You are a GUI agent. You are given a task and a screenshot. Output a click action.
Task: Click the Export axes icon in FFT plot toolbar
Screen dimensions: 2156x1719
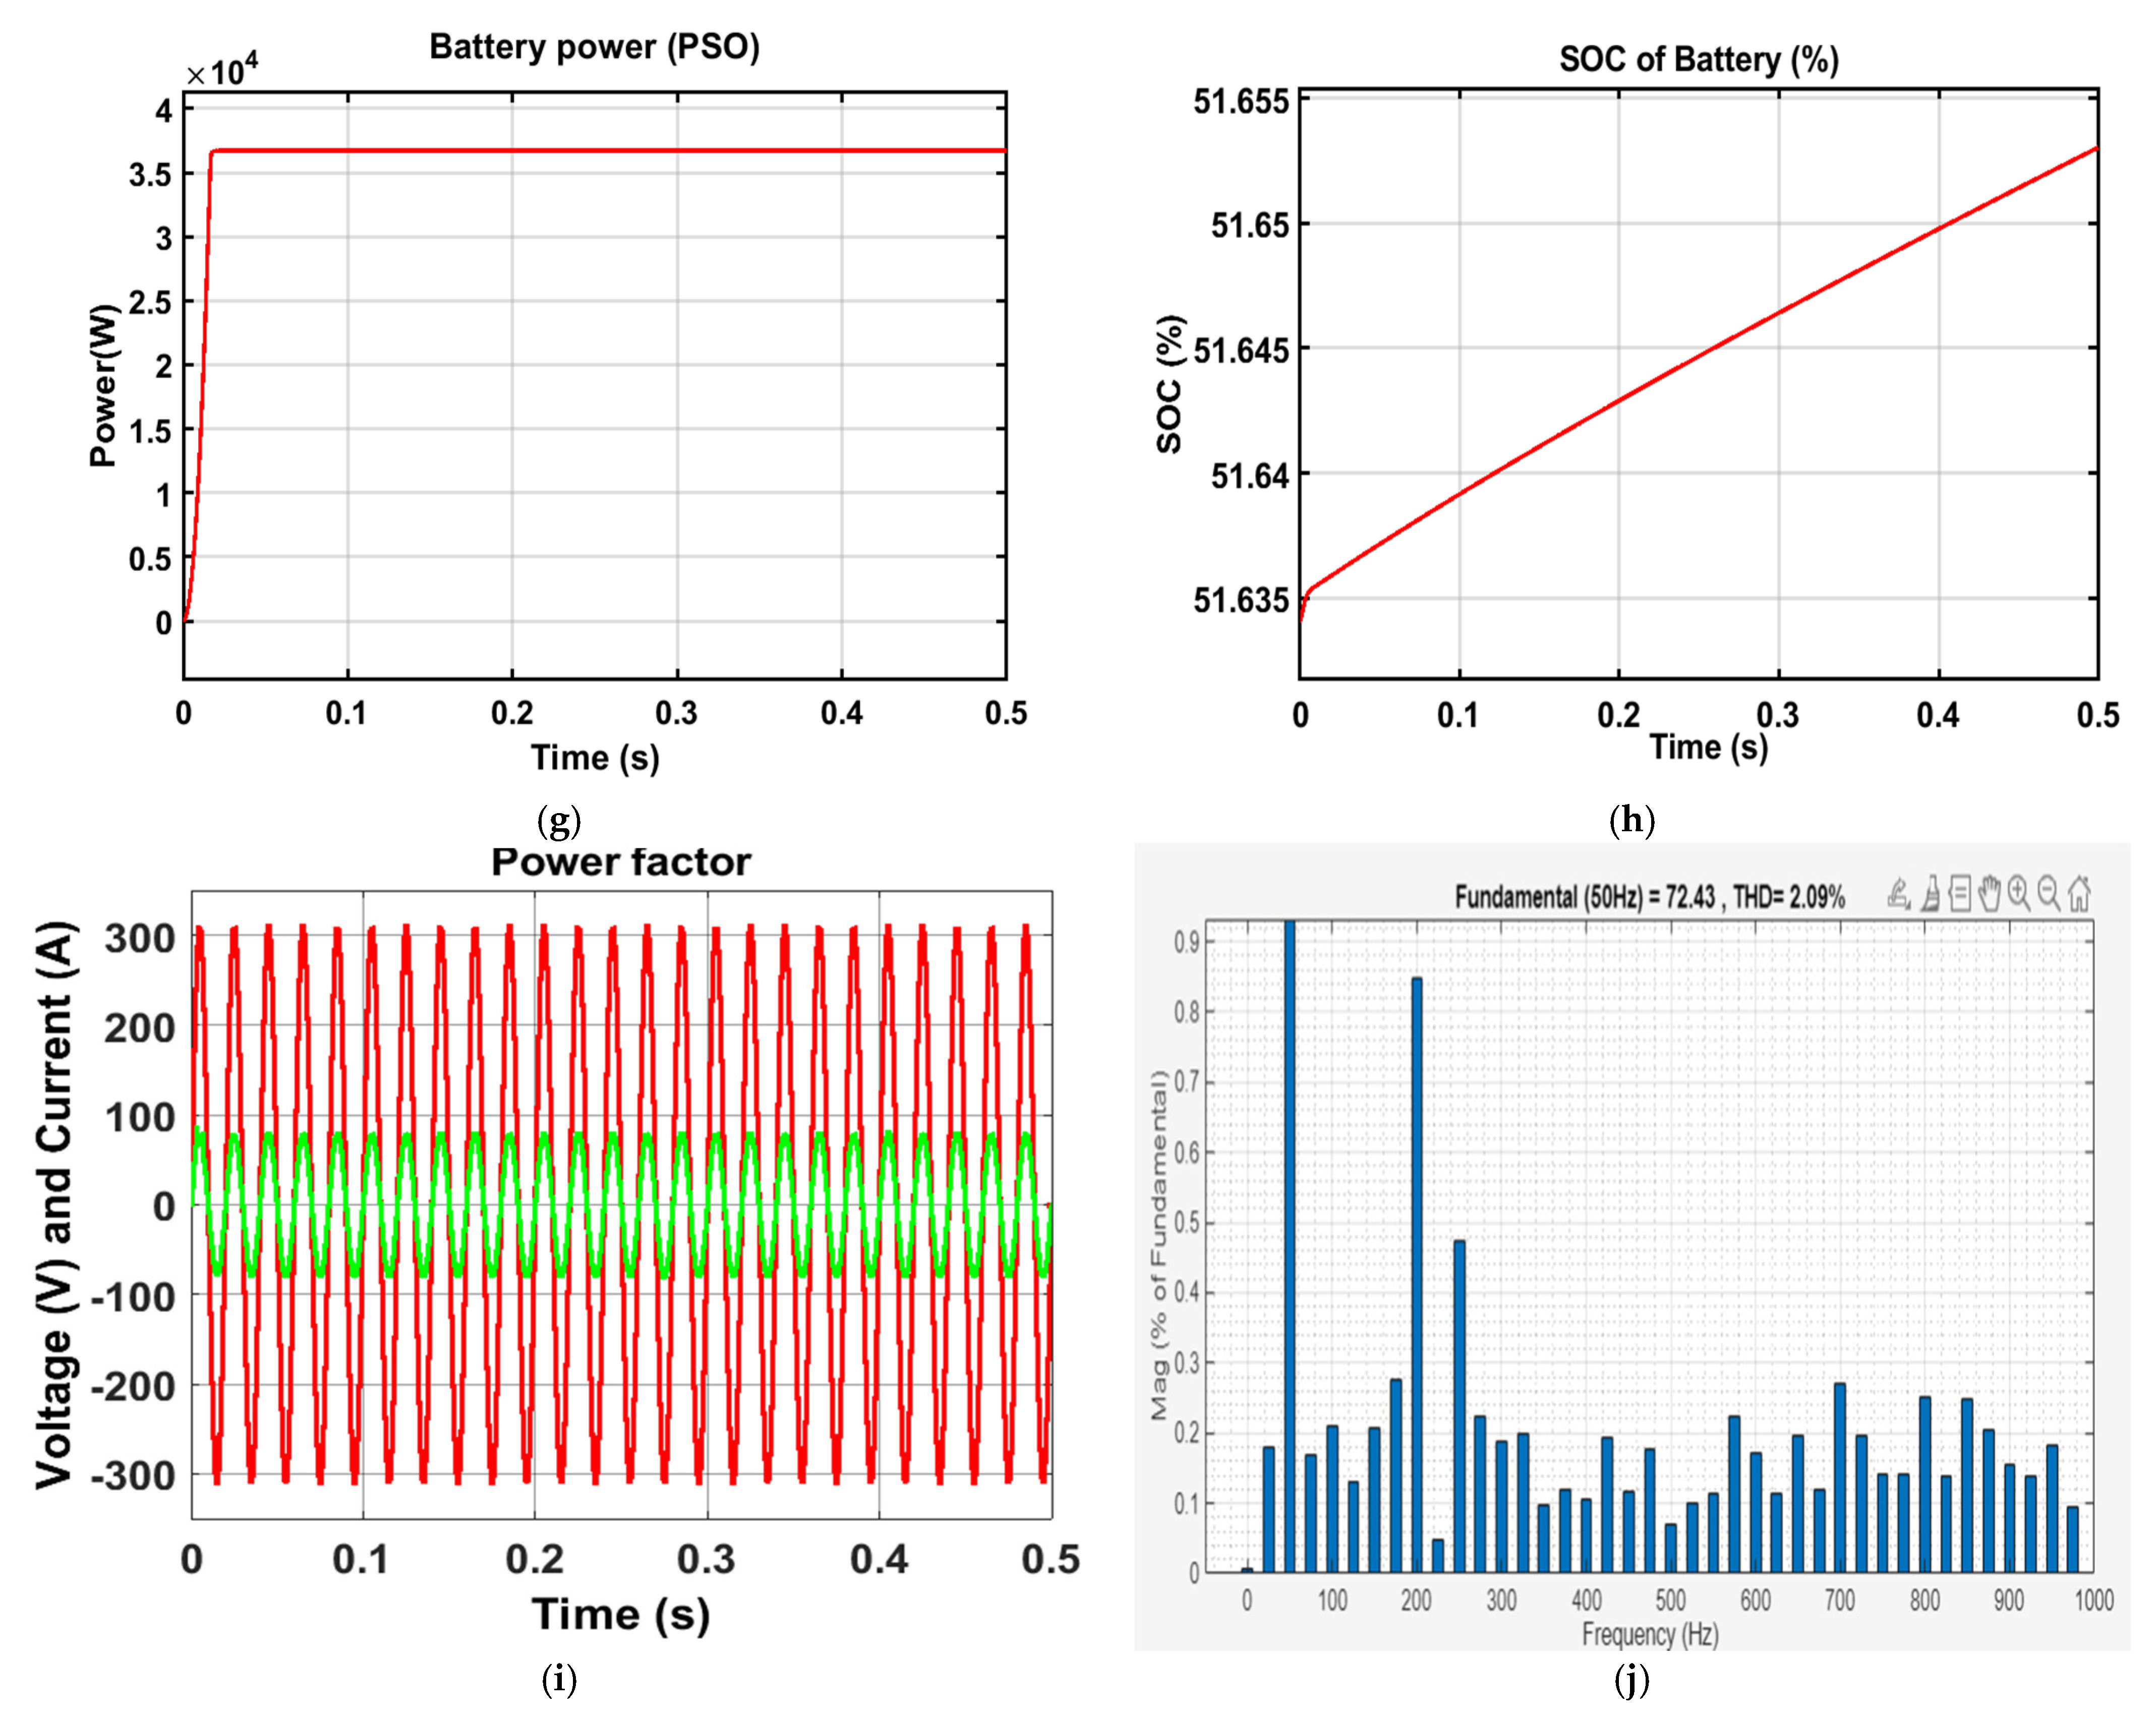click(x=1899, y=893)
